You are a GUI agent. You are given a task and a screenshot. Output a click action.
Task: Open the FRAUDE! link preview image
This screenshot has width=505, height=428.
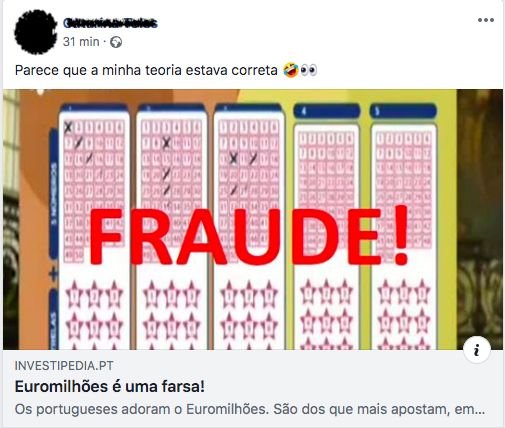tap(253, 219)
